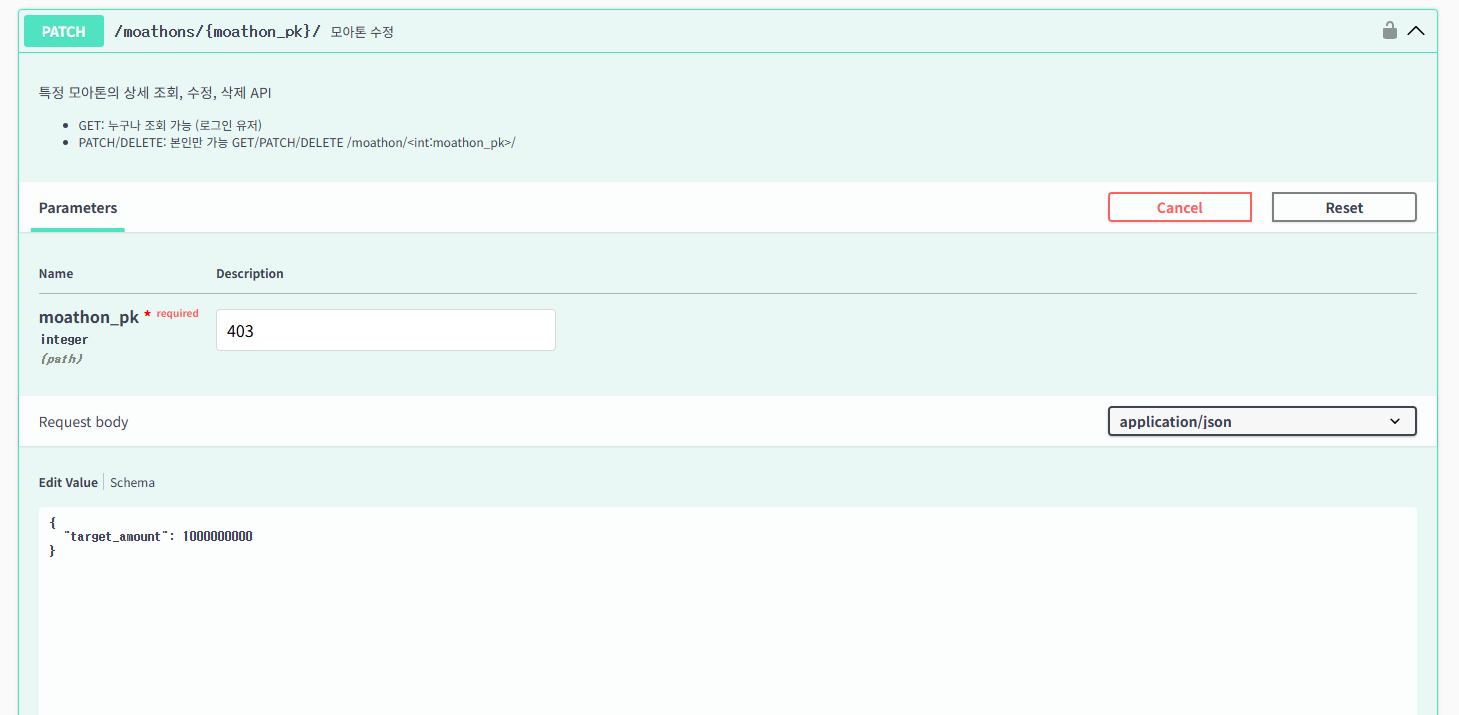Click the green PATCH method badge

[64, 32]
